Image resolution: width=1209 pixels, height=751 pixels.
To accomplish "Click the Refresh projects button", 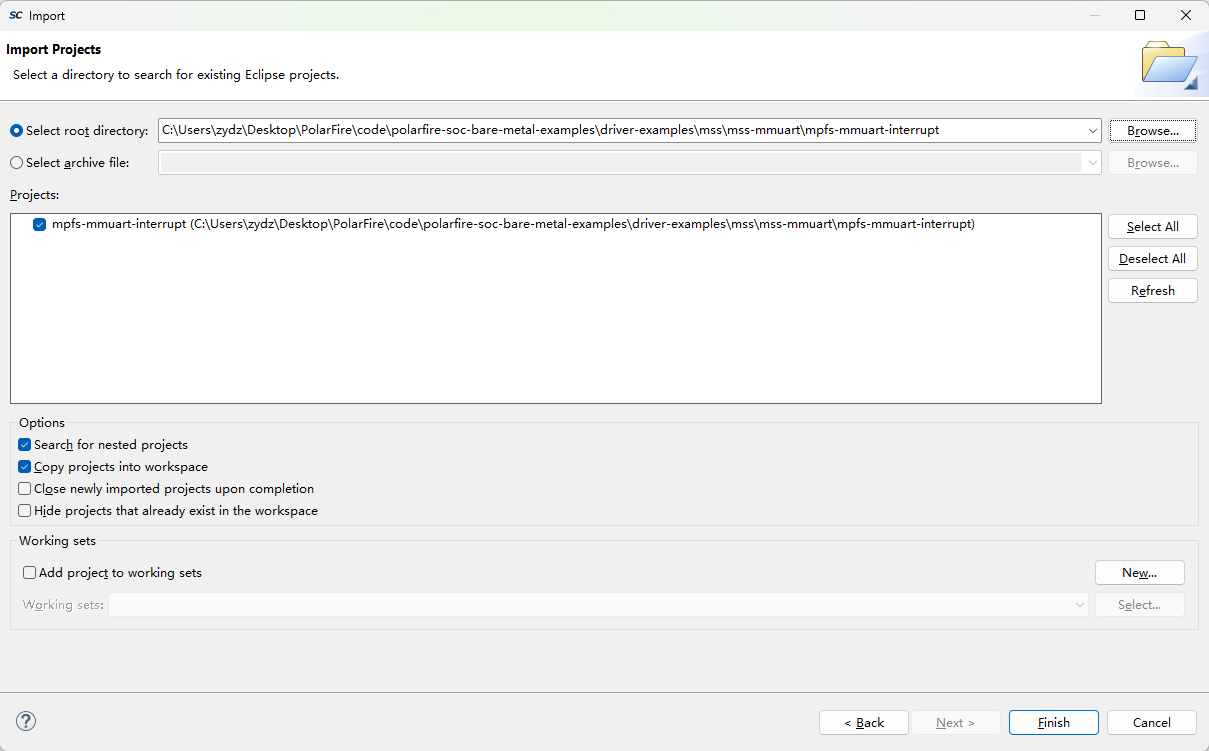I will point(1153,291).
